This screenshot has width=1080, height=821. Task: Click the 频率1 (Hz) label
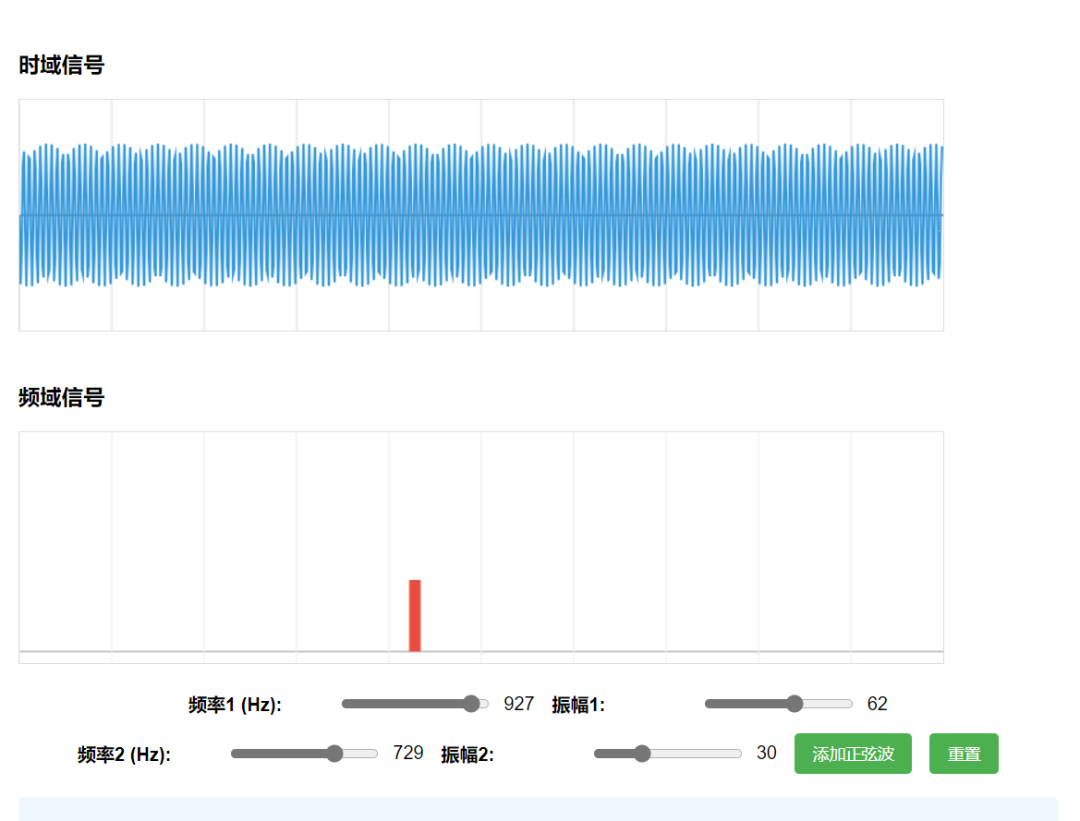(235, 705)
